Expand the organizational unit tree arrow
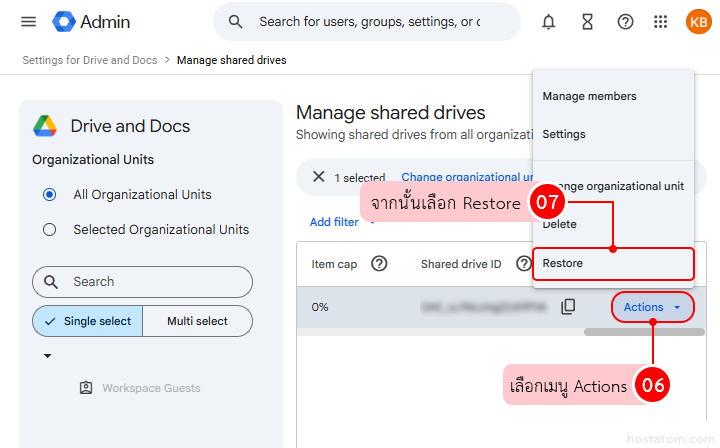This screenshot has width=720, height=448. [47, 356]
